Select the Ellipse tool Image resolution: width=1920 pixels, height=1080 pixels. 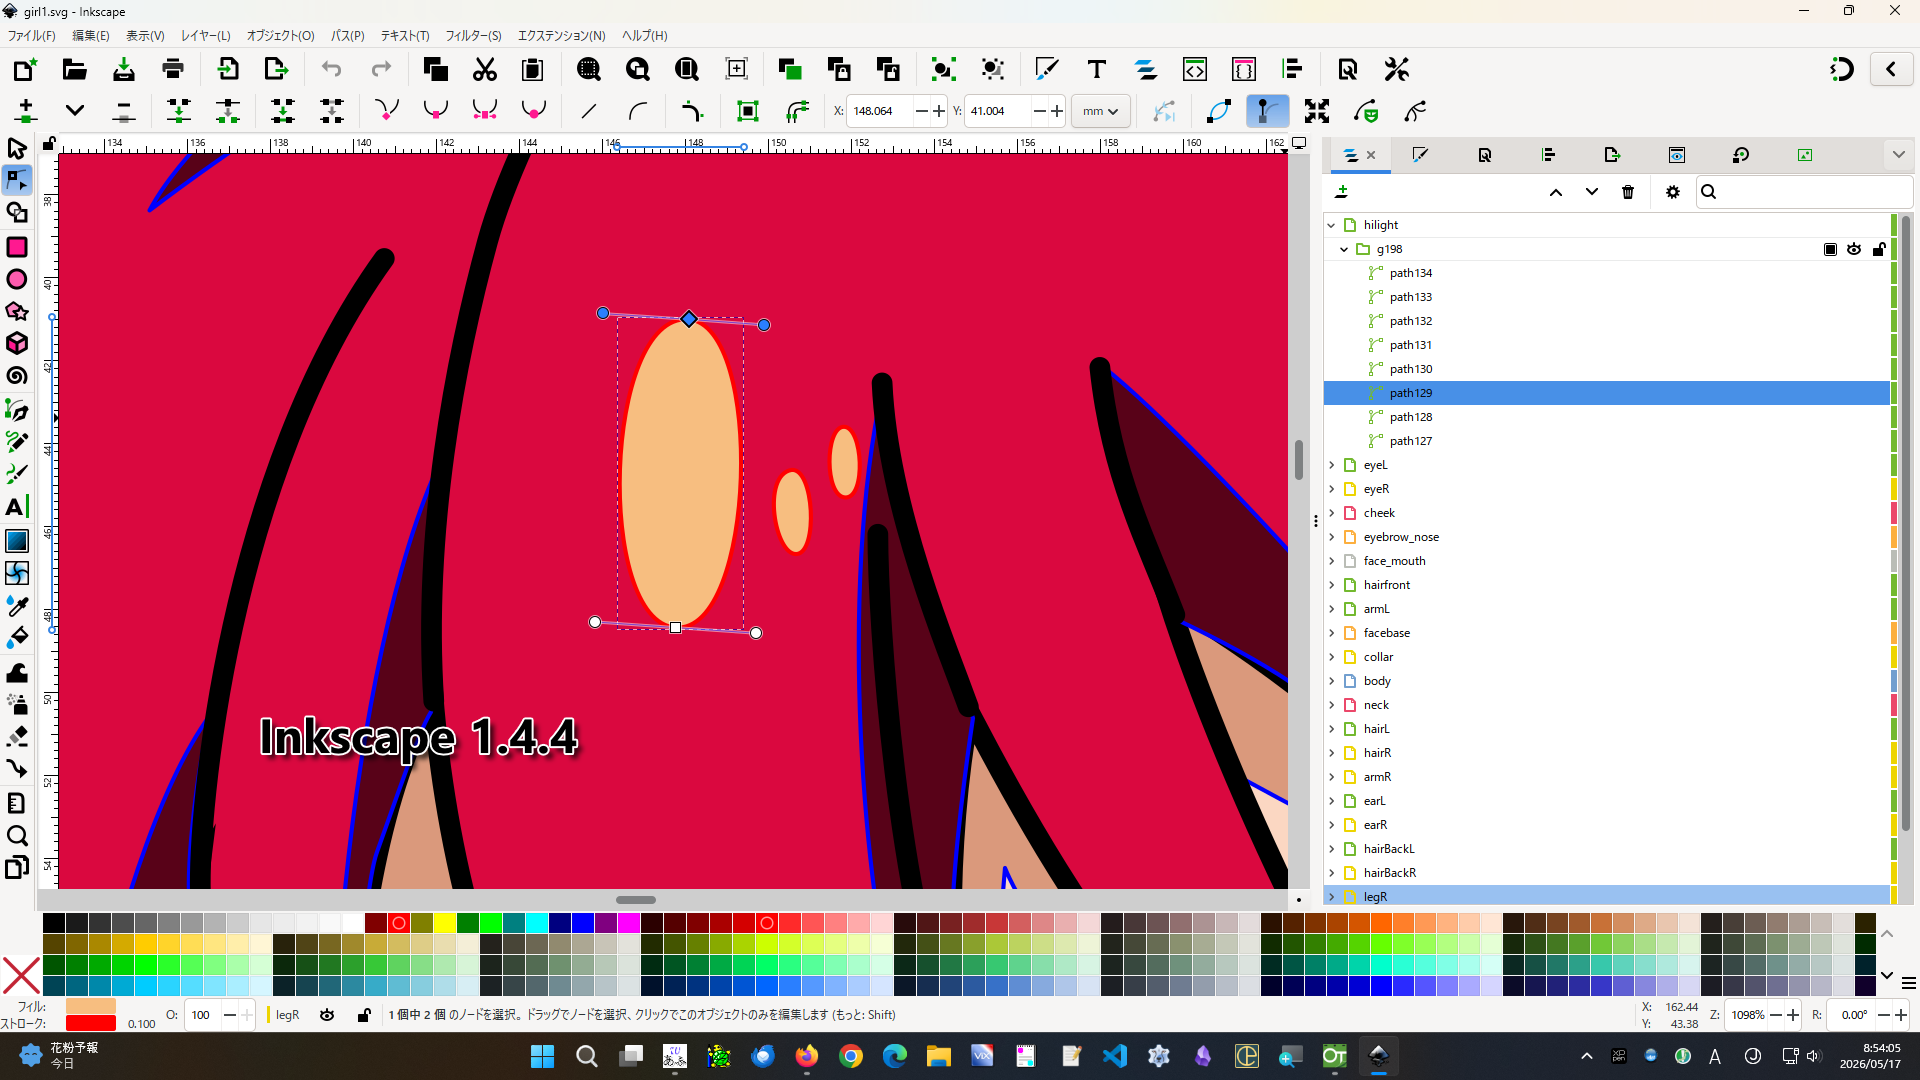[x=17, y=279]
